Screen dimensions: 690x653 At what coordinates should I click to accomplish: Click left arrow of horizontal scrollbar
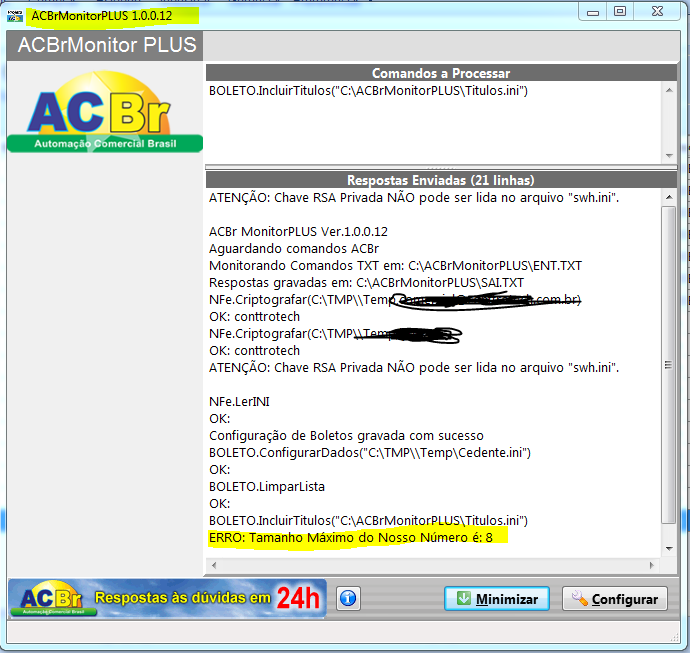coord(214,565)
